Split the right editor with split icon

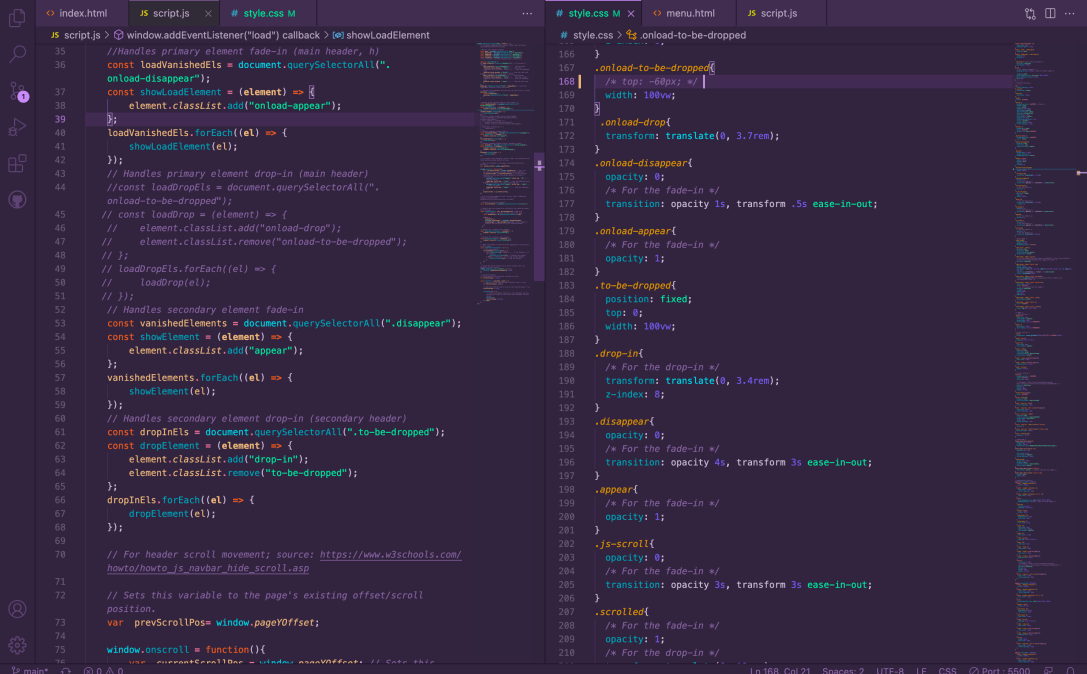[1050, 13]
